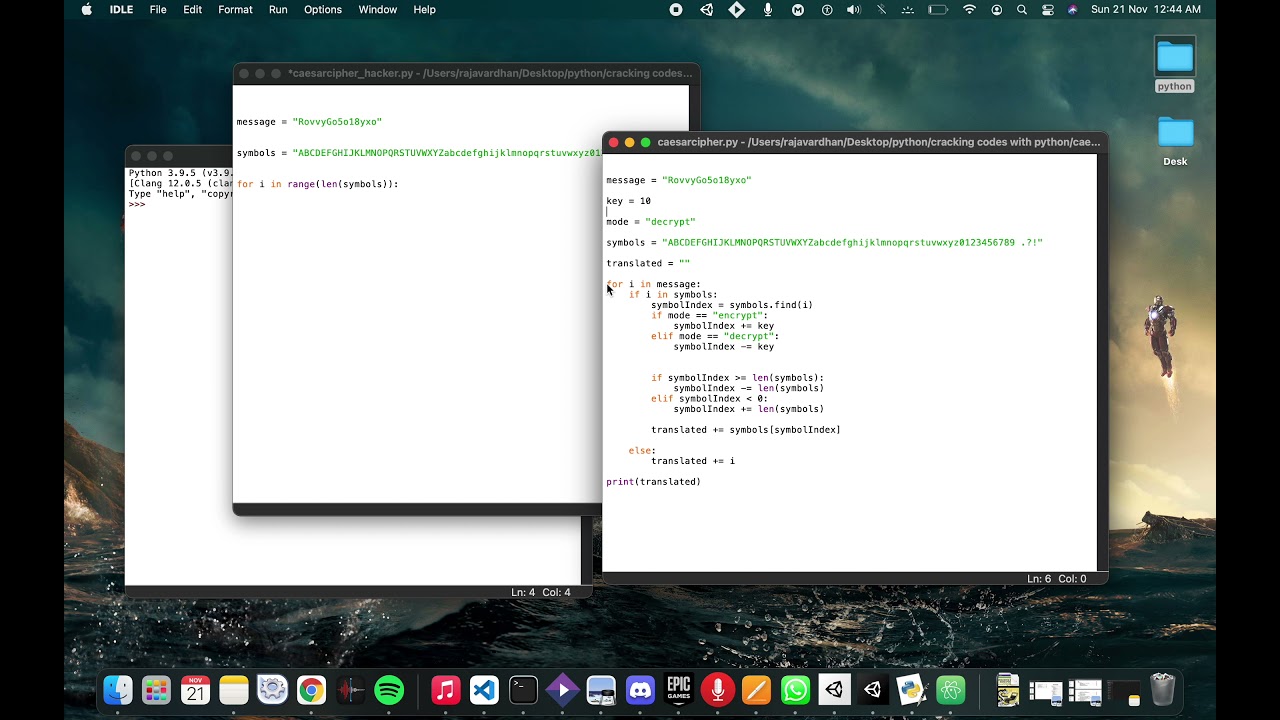
Task: Open the Calendar app in dock
Action: pos(195,690)
